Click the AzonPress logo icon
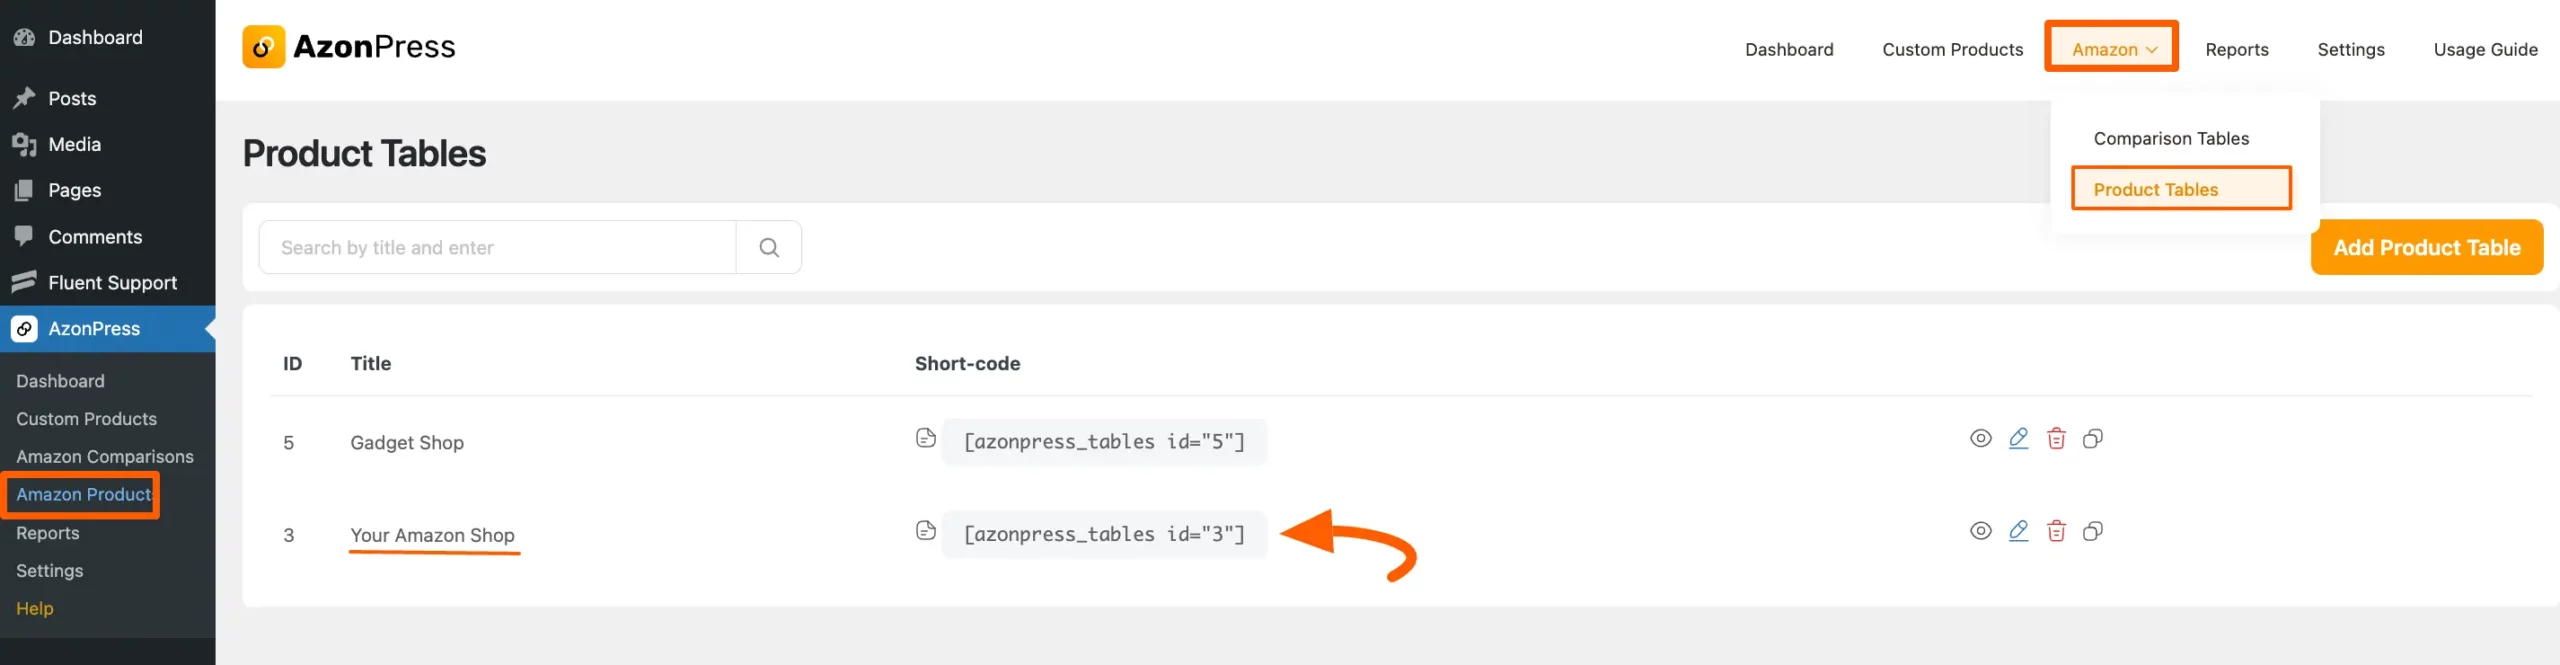The image size is (2560, 665). click(264, 46)
